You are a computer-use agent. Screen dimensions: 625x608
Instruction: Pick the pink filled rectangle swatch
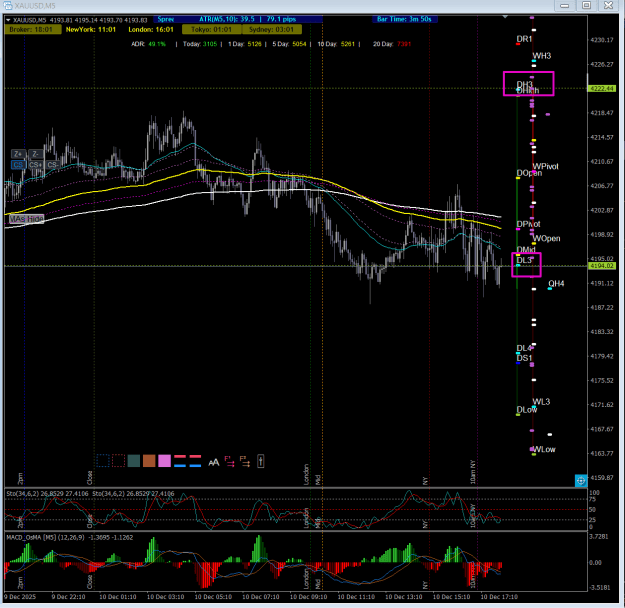[x=165, y=461]
